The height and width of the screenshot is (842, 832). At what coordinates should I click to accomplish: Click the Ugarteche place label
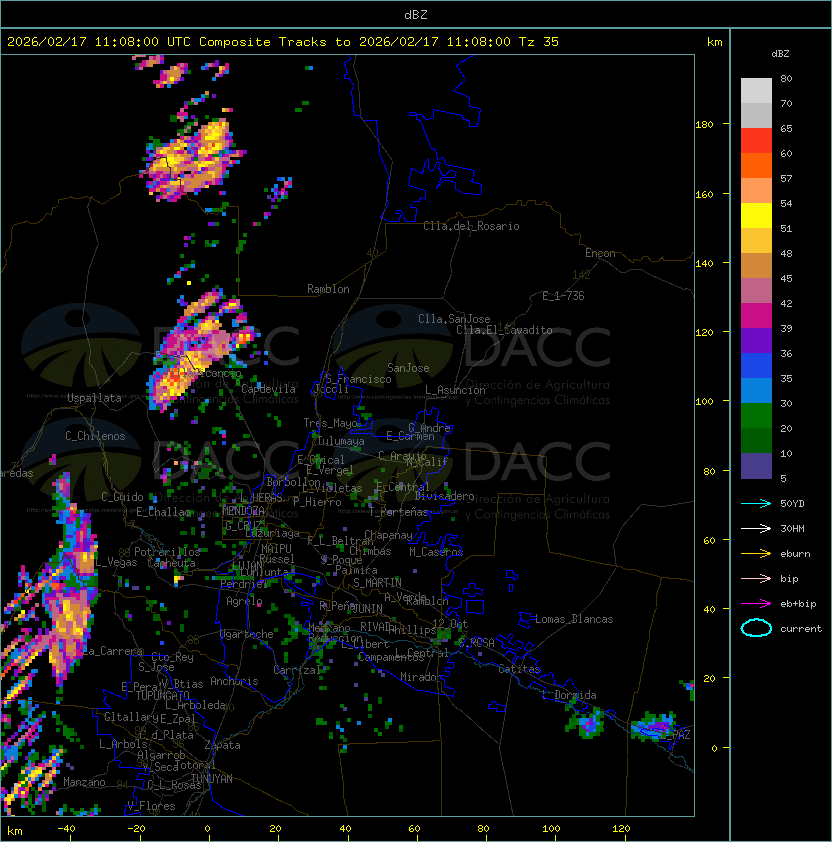247,634
